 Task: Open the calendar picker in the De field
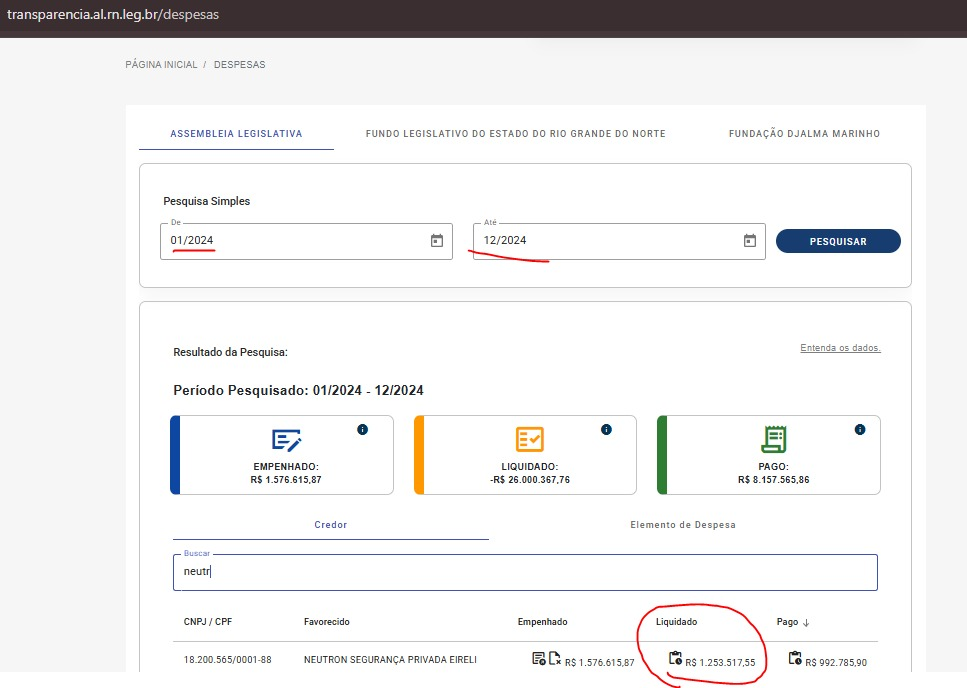tap(437, 240)
